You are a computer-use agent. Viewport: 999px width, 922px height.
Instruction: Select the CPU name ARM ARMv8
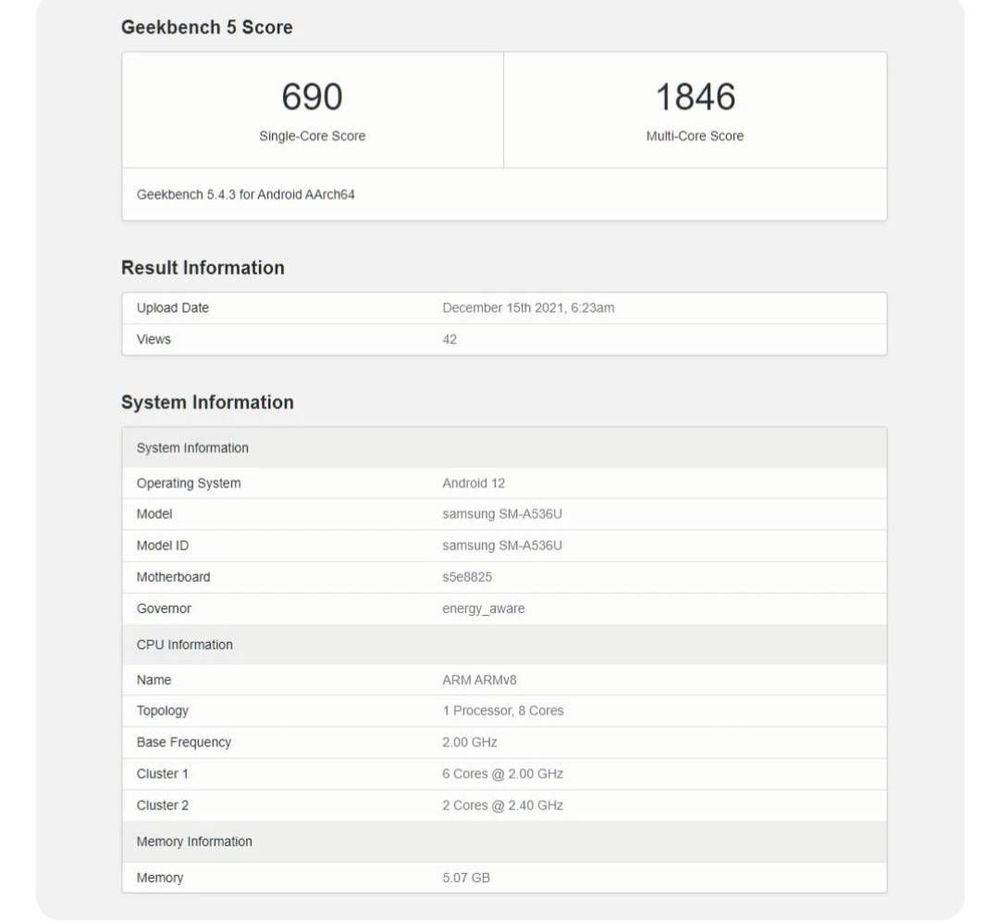point(479,680)
